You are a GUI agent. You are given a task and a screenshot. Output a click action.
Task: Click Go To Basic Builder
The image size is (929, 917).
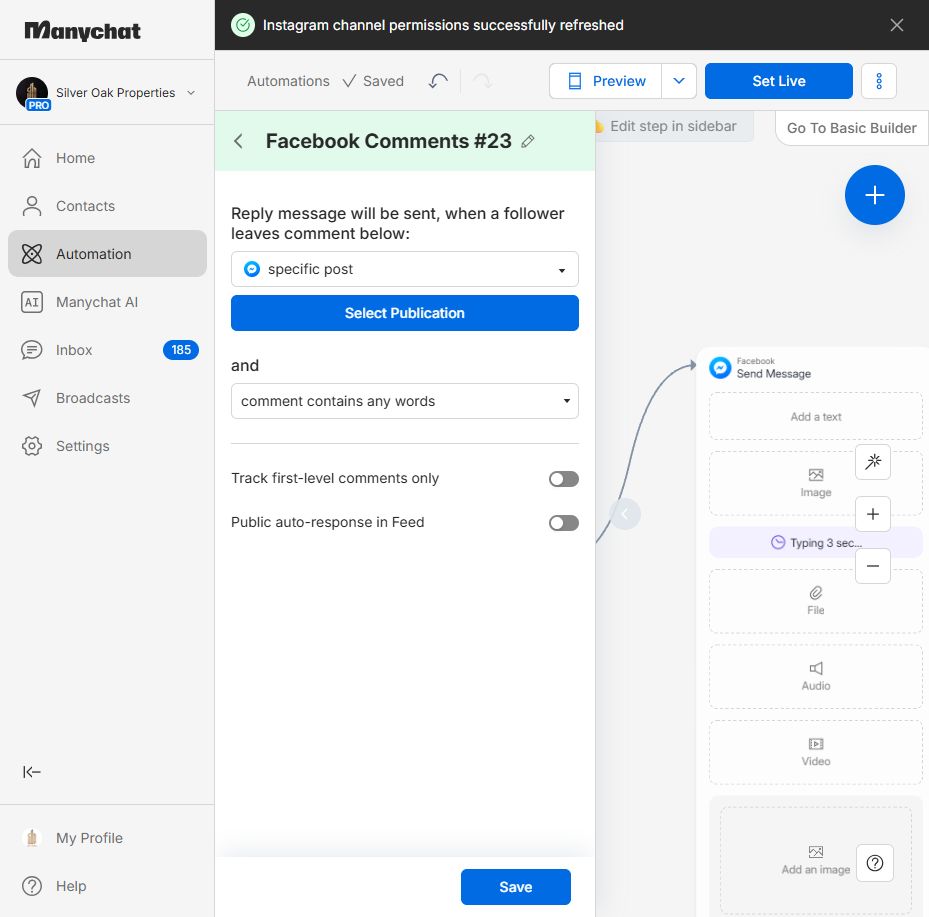tap(851, 128)
